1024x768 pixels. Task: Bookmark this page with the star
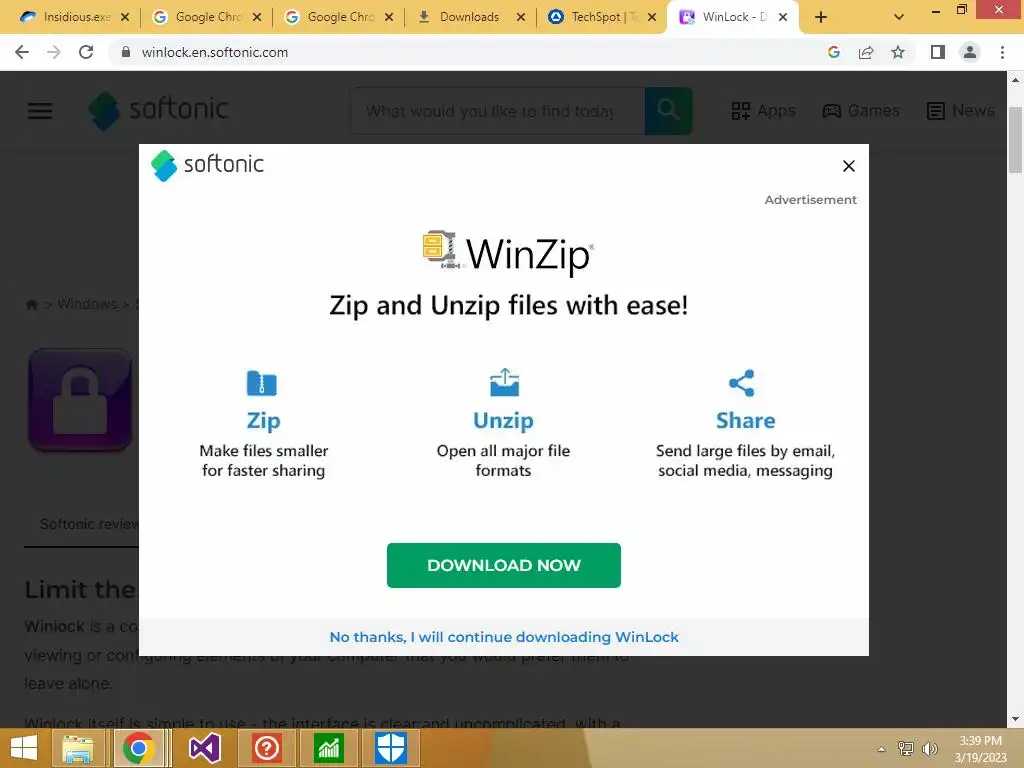click(898, 52)
